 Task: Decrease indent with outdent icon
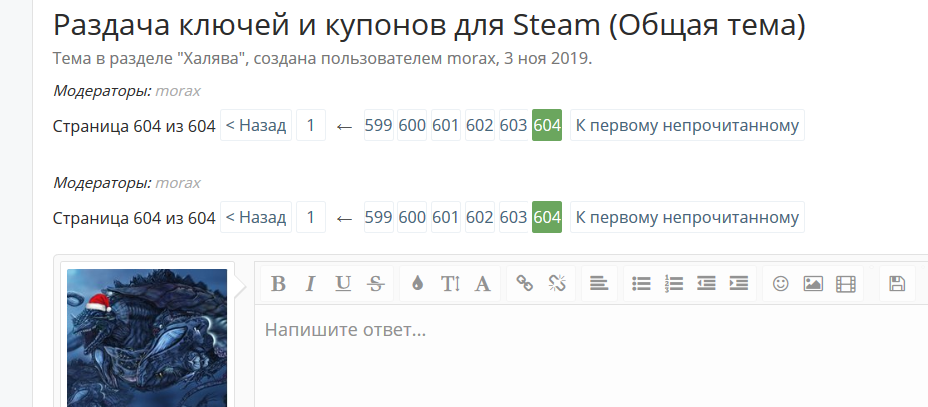706,284
